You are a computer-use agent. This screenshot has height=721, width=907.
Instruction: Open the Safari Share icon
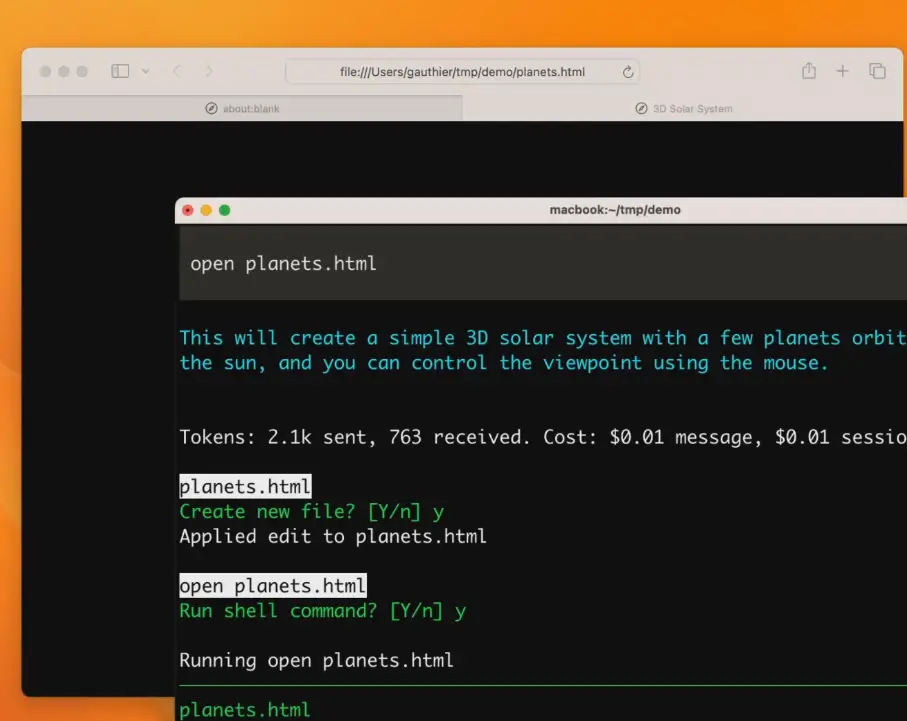pos(809,71)
